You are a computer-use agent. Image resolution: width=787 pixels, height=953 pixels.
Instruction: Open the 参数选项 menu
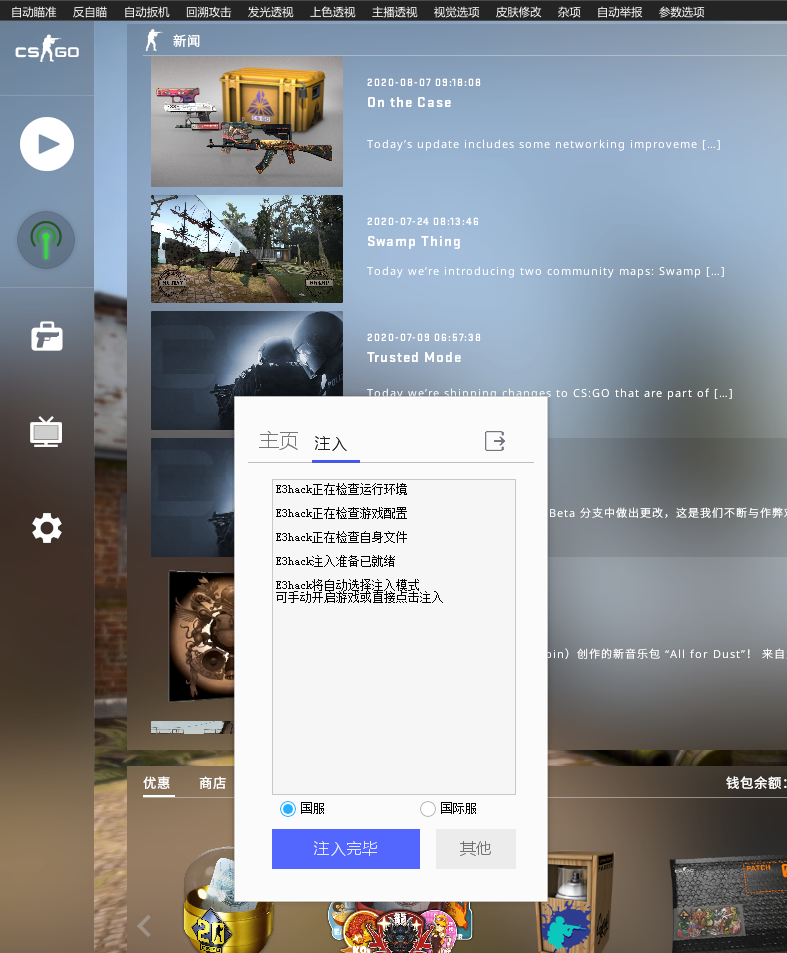[x=681, y=12]
